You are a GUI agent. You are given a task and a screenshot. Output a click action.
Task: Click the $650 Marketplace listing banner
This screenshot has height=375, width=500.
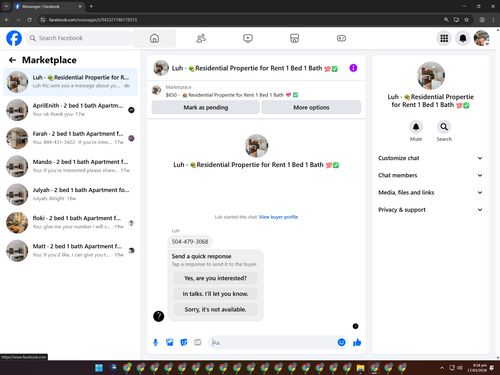(x=256, y=91)
